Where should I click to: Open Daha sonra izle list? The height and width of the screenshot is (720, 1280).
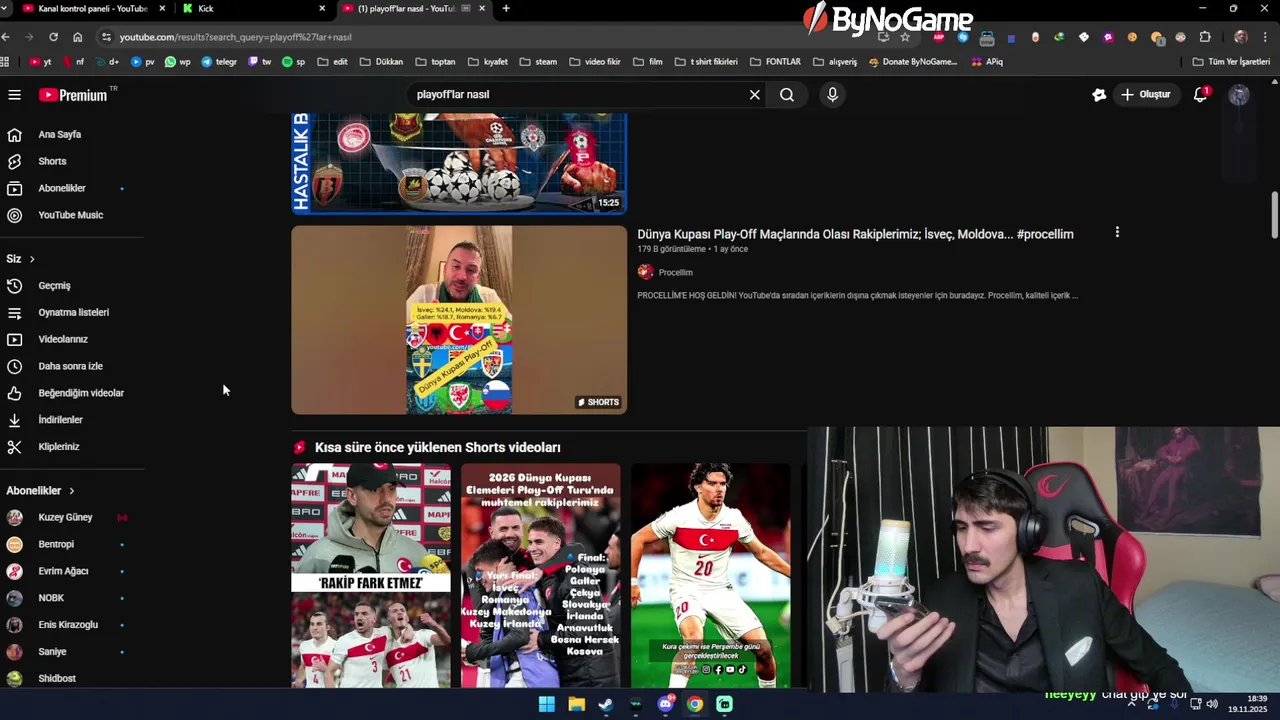[70, 366]
